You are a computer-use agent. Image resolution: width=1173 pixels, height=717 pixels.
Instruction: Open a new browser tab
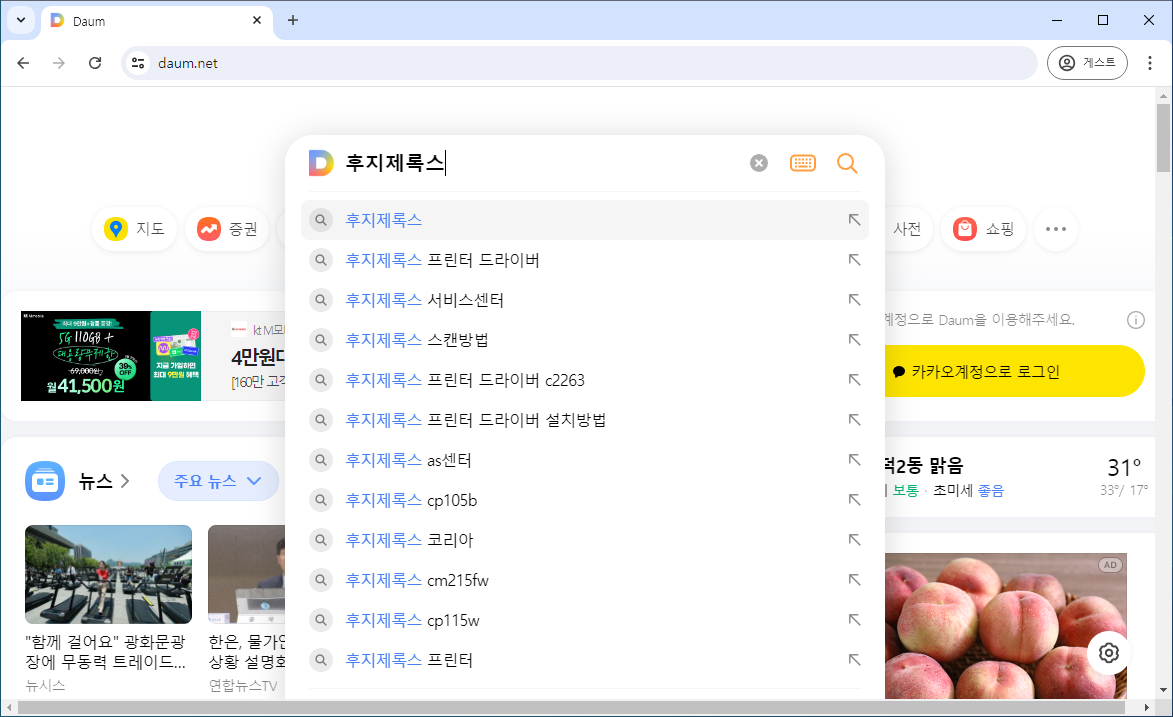pos(293,20)
